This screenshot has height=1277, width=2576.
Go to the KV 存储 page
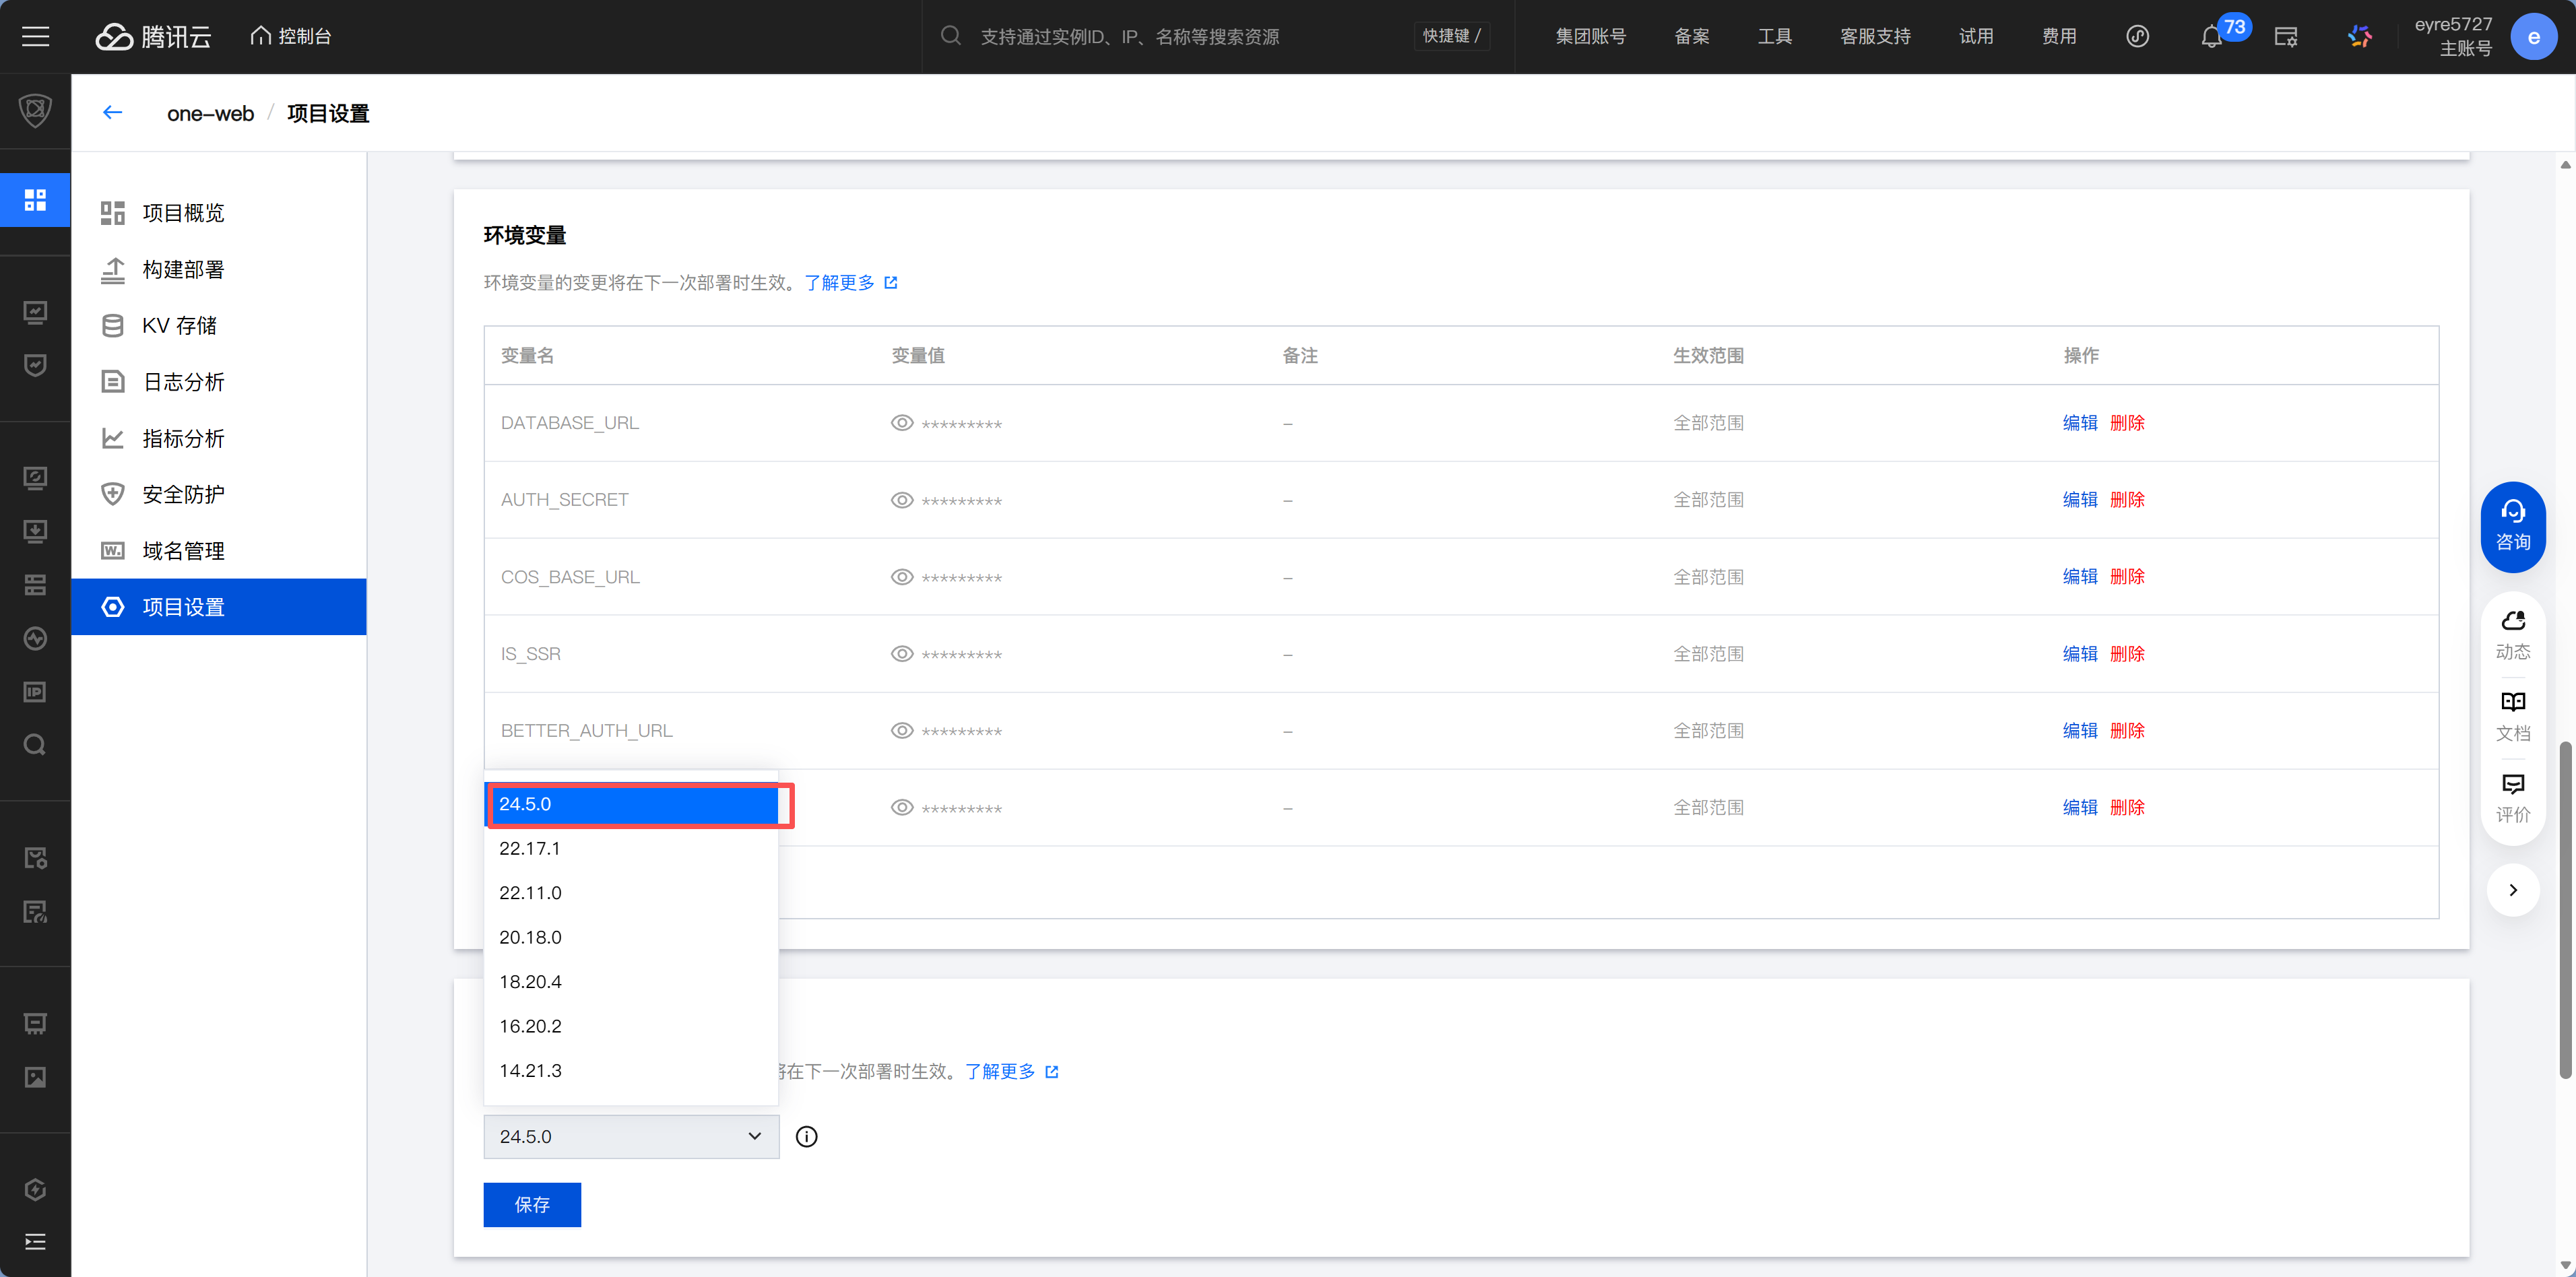(x=180, y=325)
